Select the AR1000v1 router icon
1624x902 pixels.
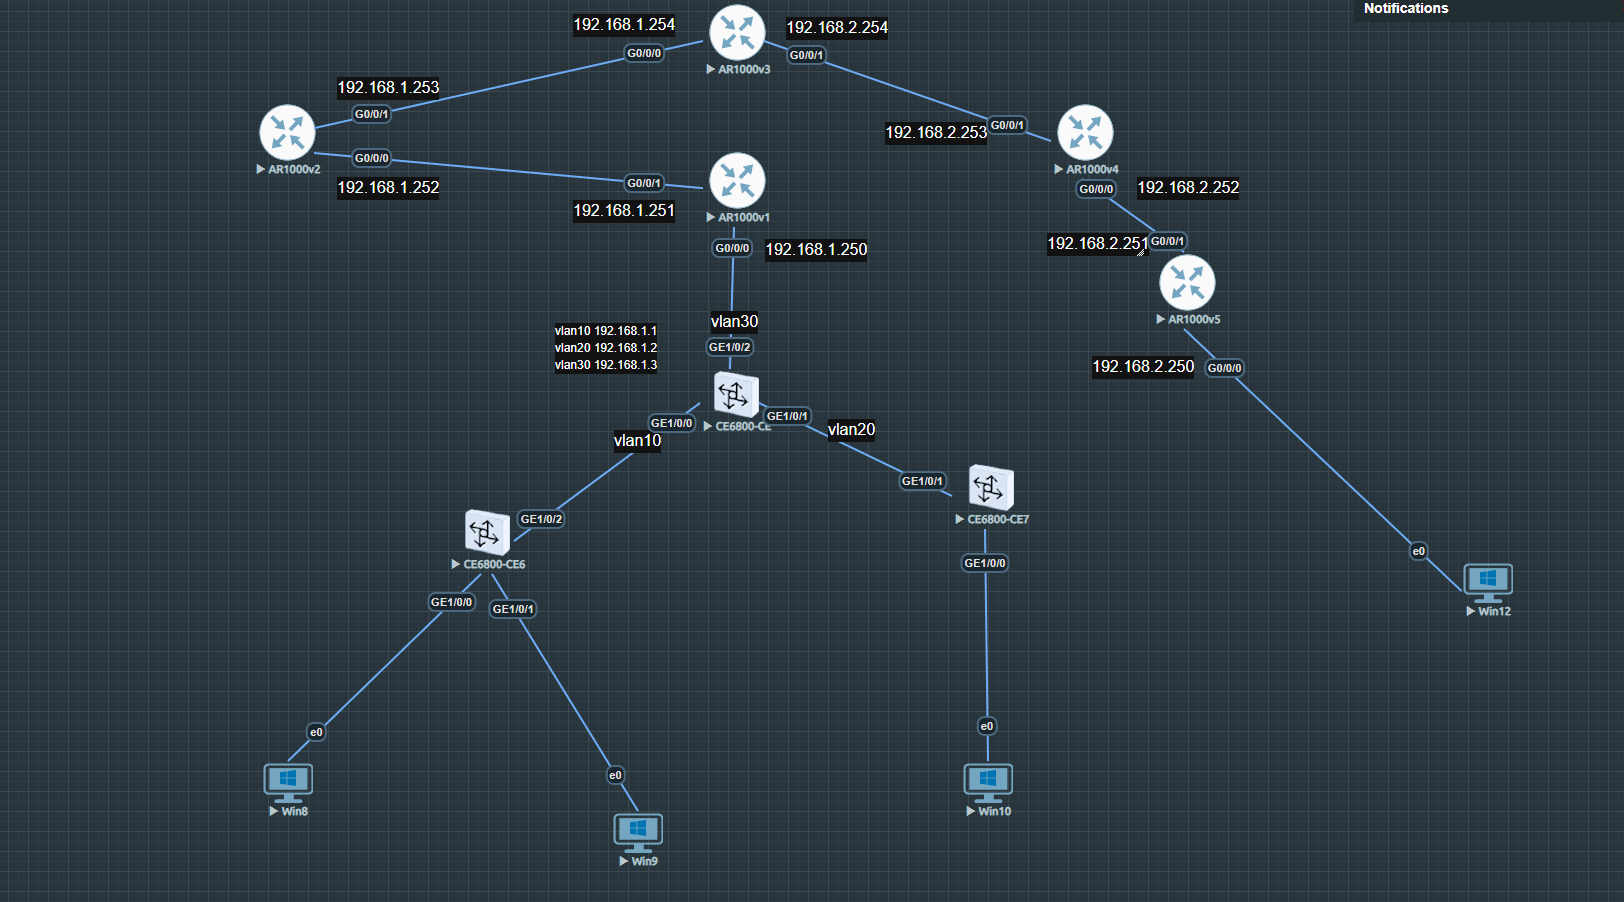click(x=737, y=180)
